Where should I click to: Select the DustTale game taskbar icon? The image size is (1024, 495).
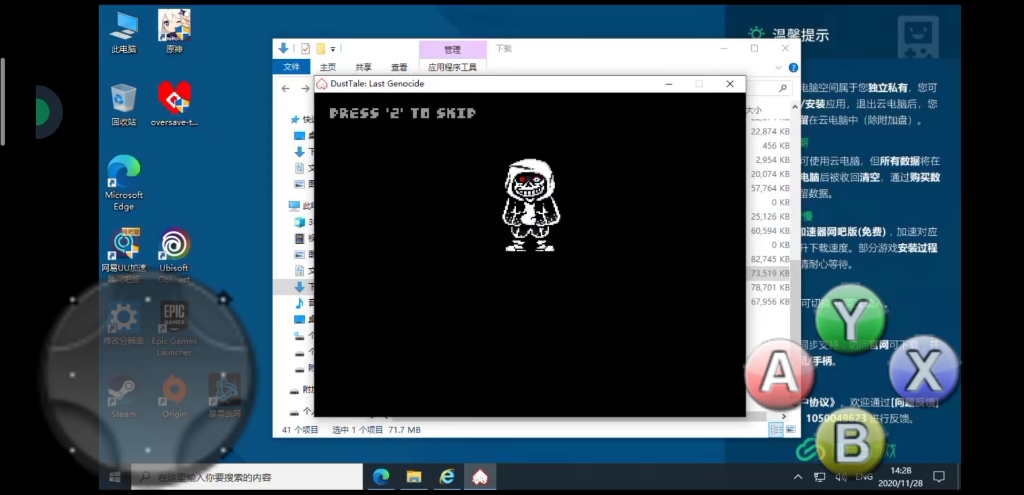click(481, 477)
